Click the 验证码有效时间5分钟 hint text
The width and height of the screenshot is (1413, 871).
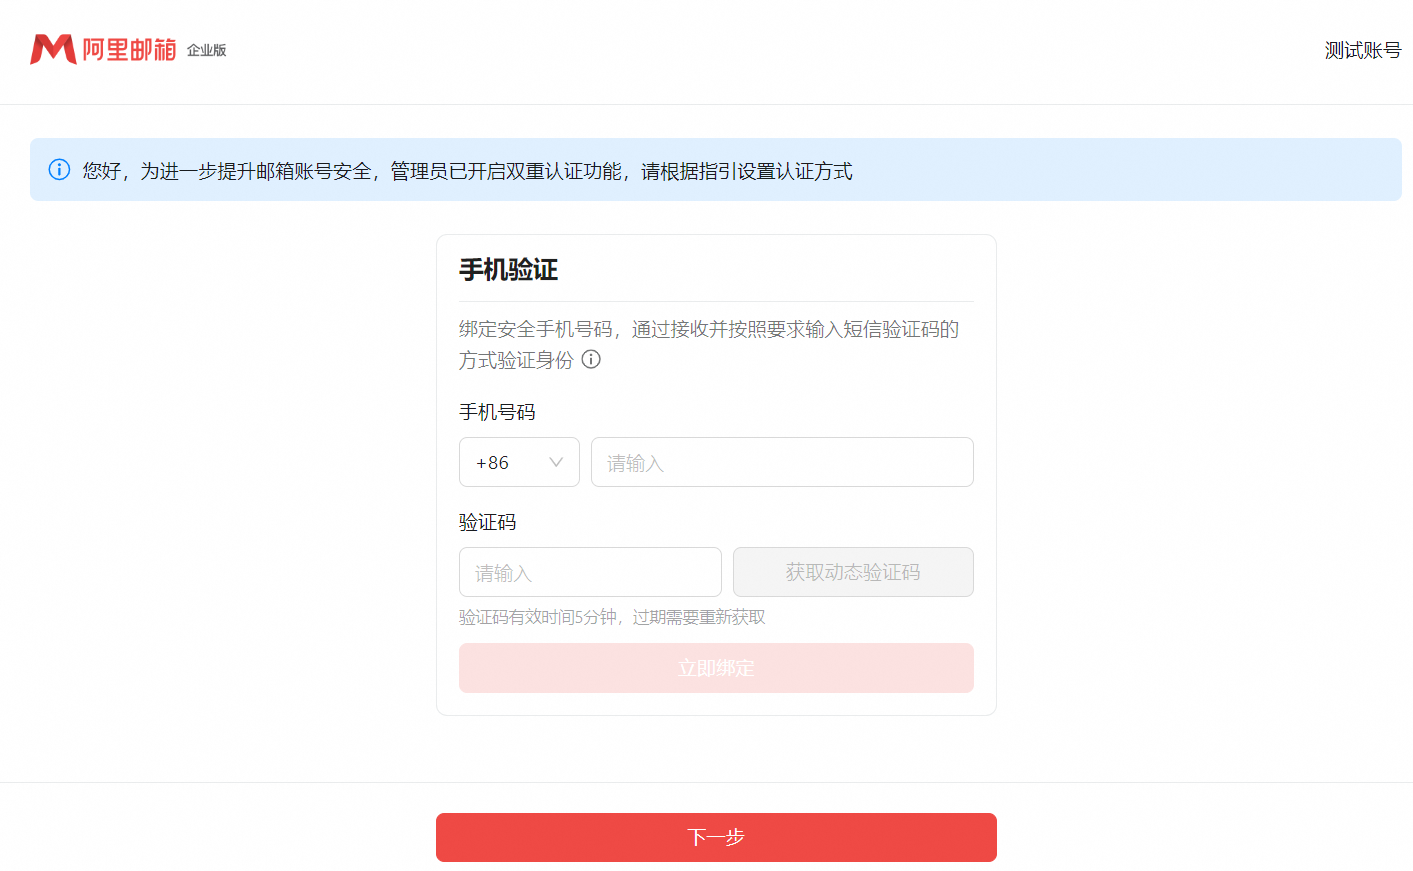click(x=611, y=617)
